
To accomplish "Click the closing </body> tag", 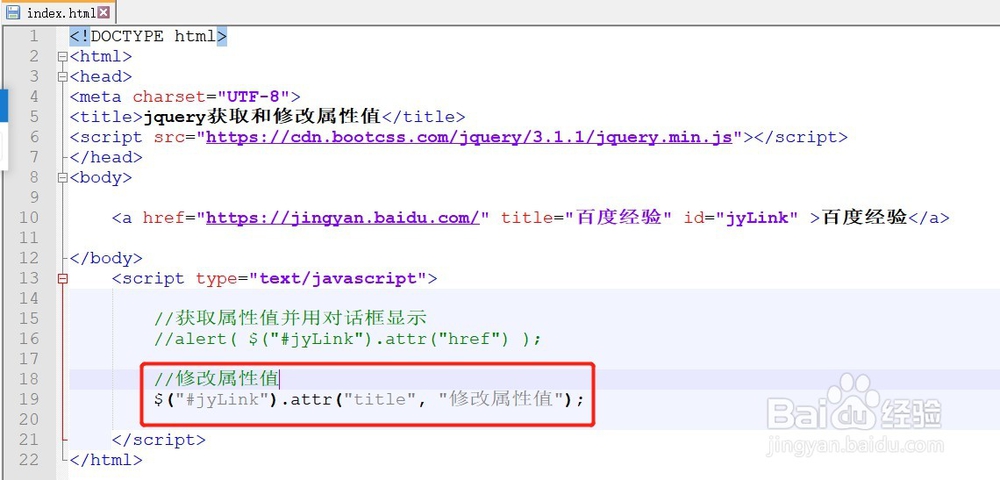I will click(106, 258).
